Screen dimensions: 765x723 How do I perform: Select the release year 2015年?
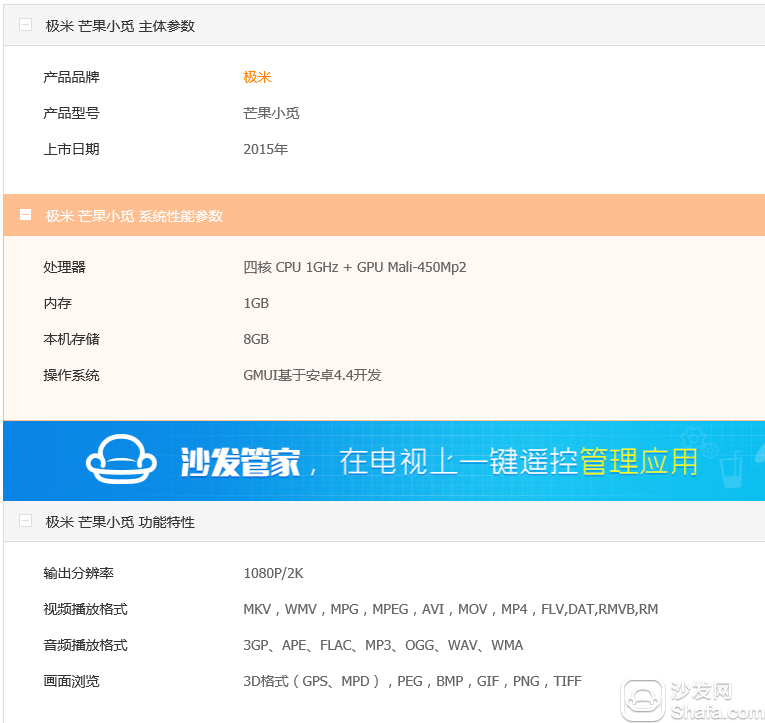(x=265, y=149)
